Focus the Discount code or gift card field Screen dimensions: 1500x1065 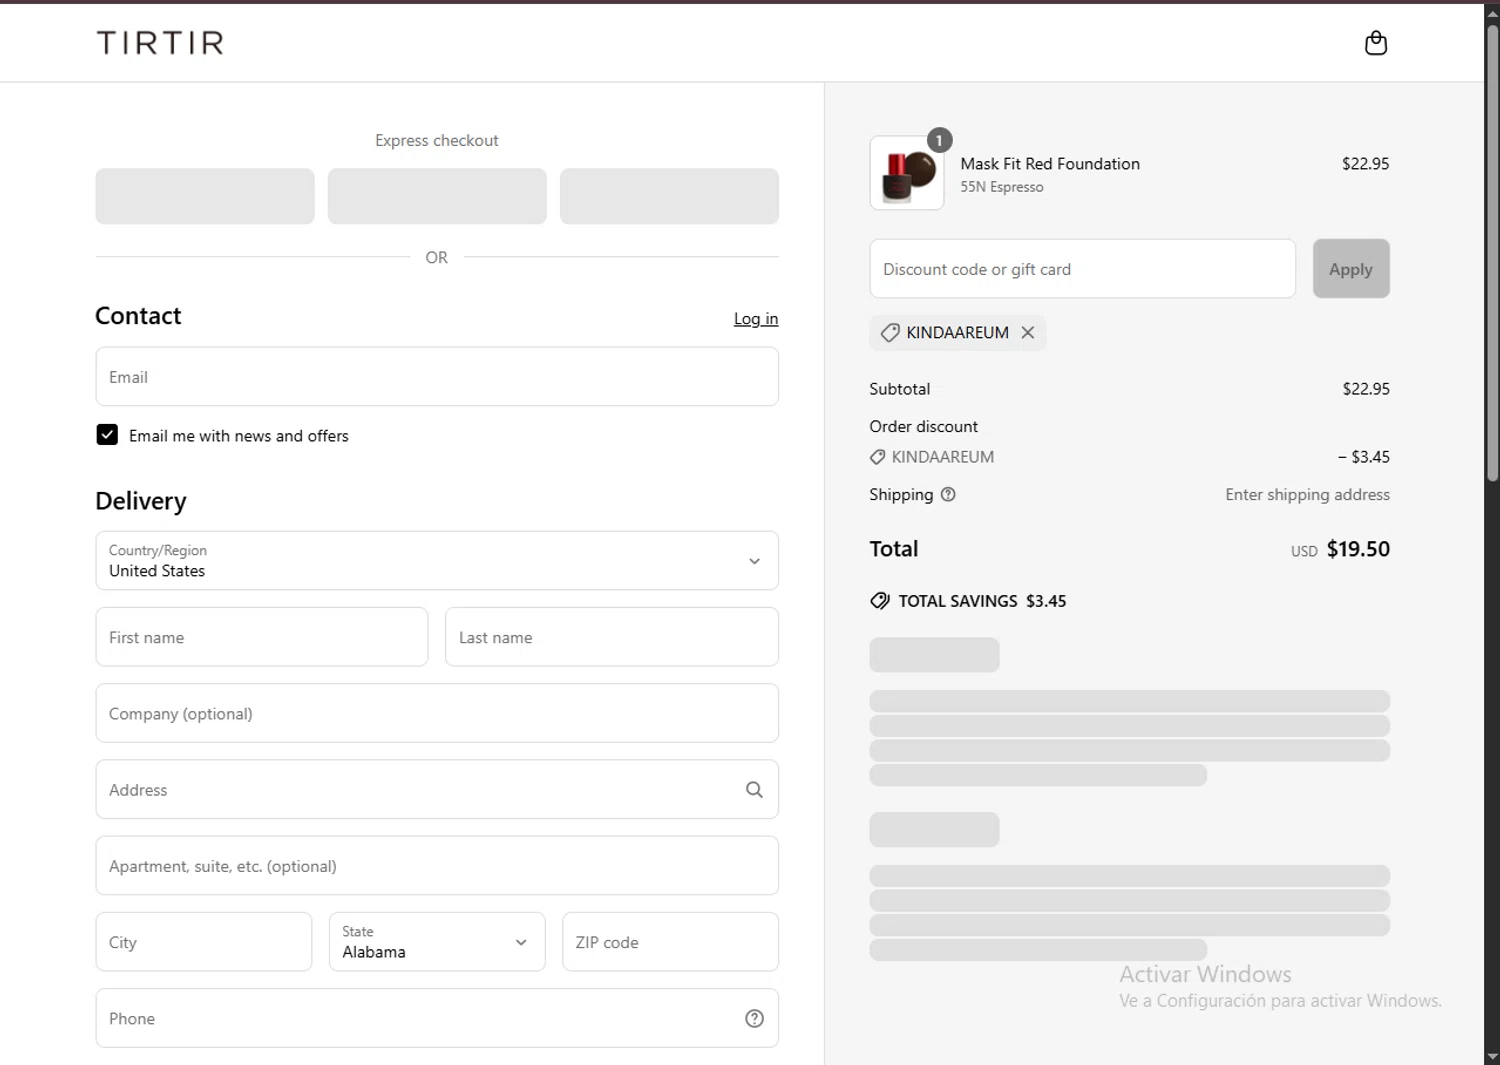pos(1083,269)
